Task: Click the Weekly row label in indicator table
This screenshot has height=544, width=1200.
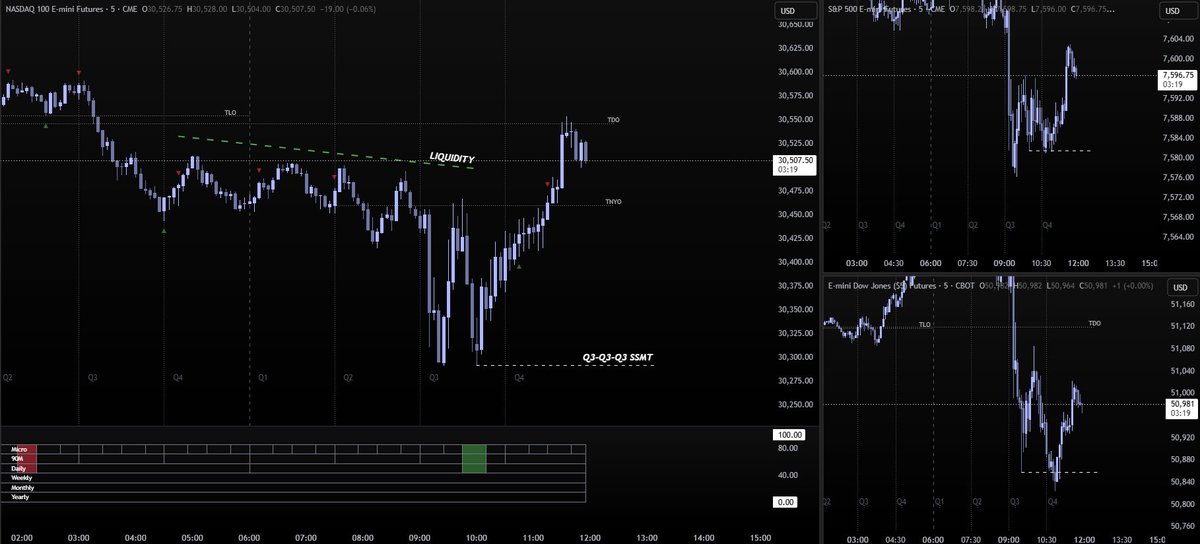Action: pos(20,478)
